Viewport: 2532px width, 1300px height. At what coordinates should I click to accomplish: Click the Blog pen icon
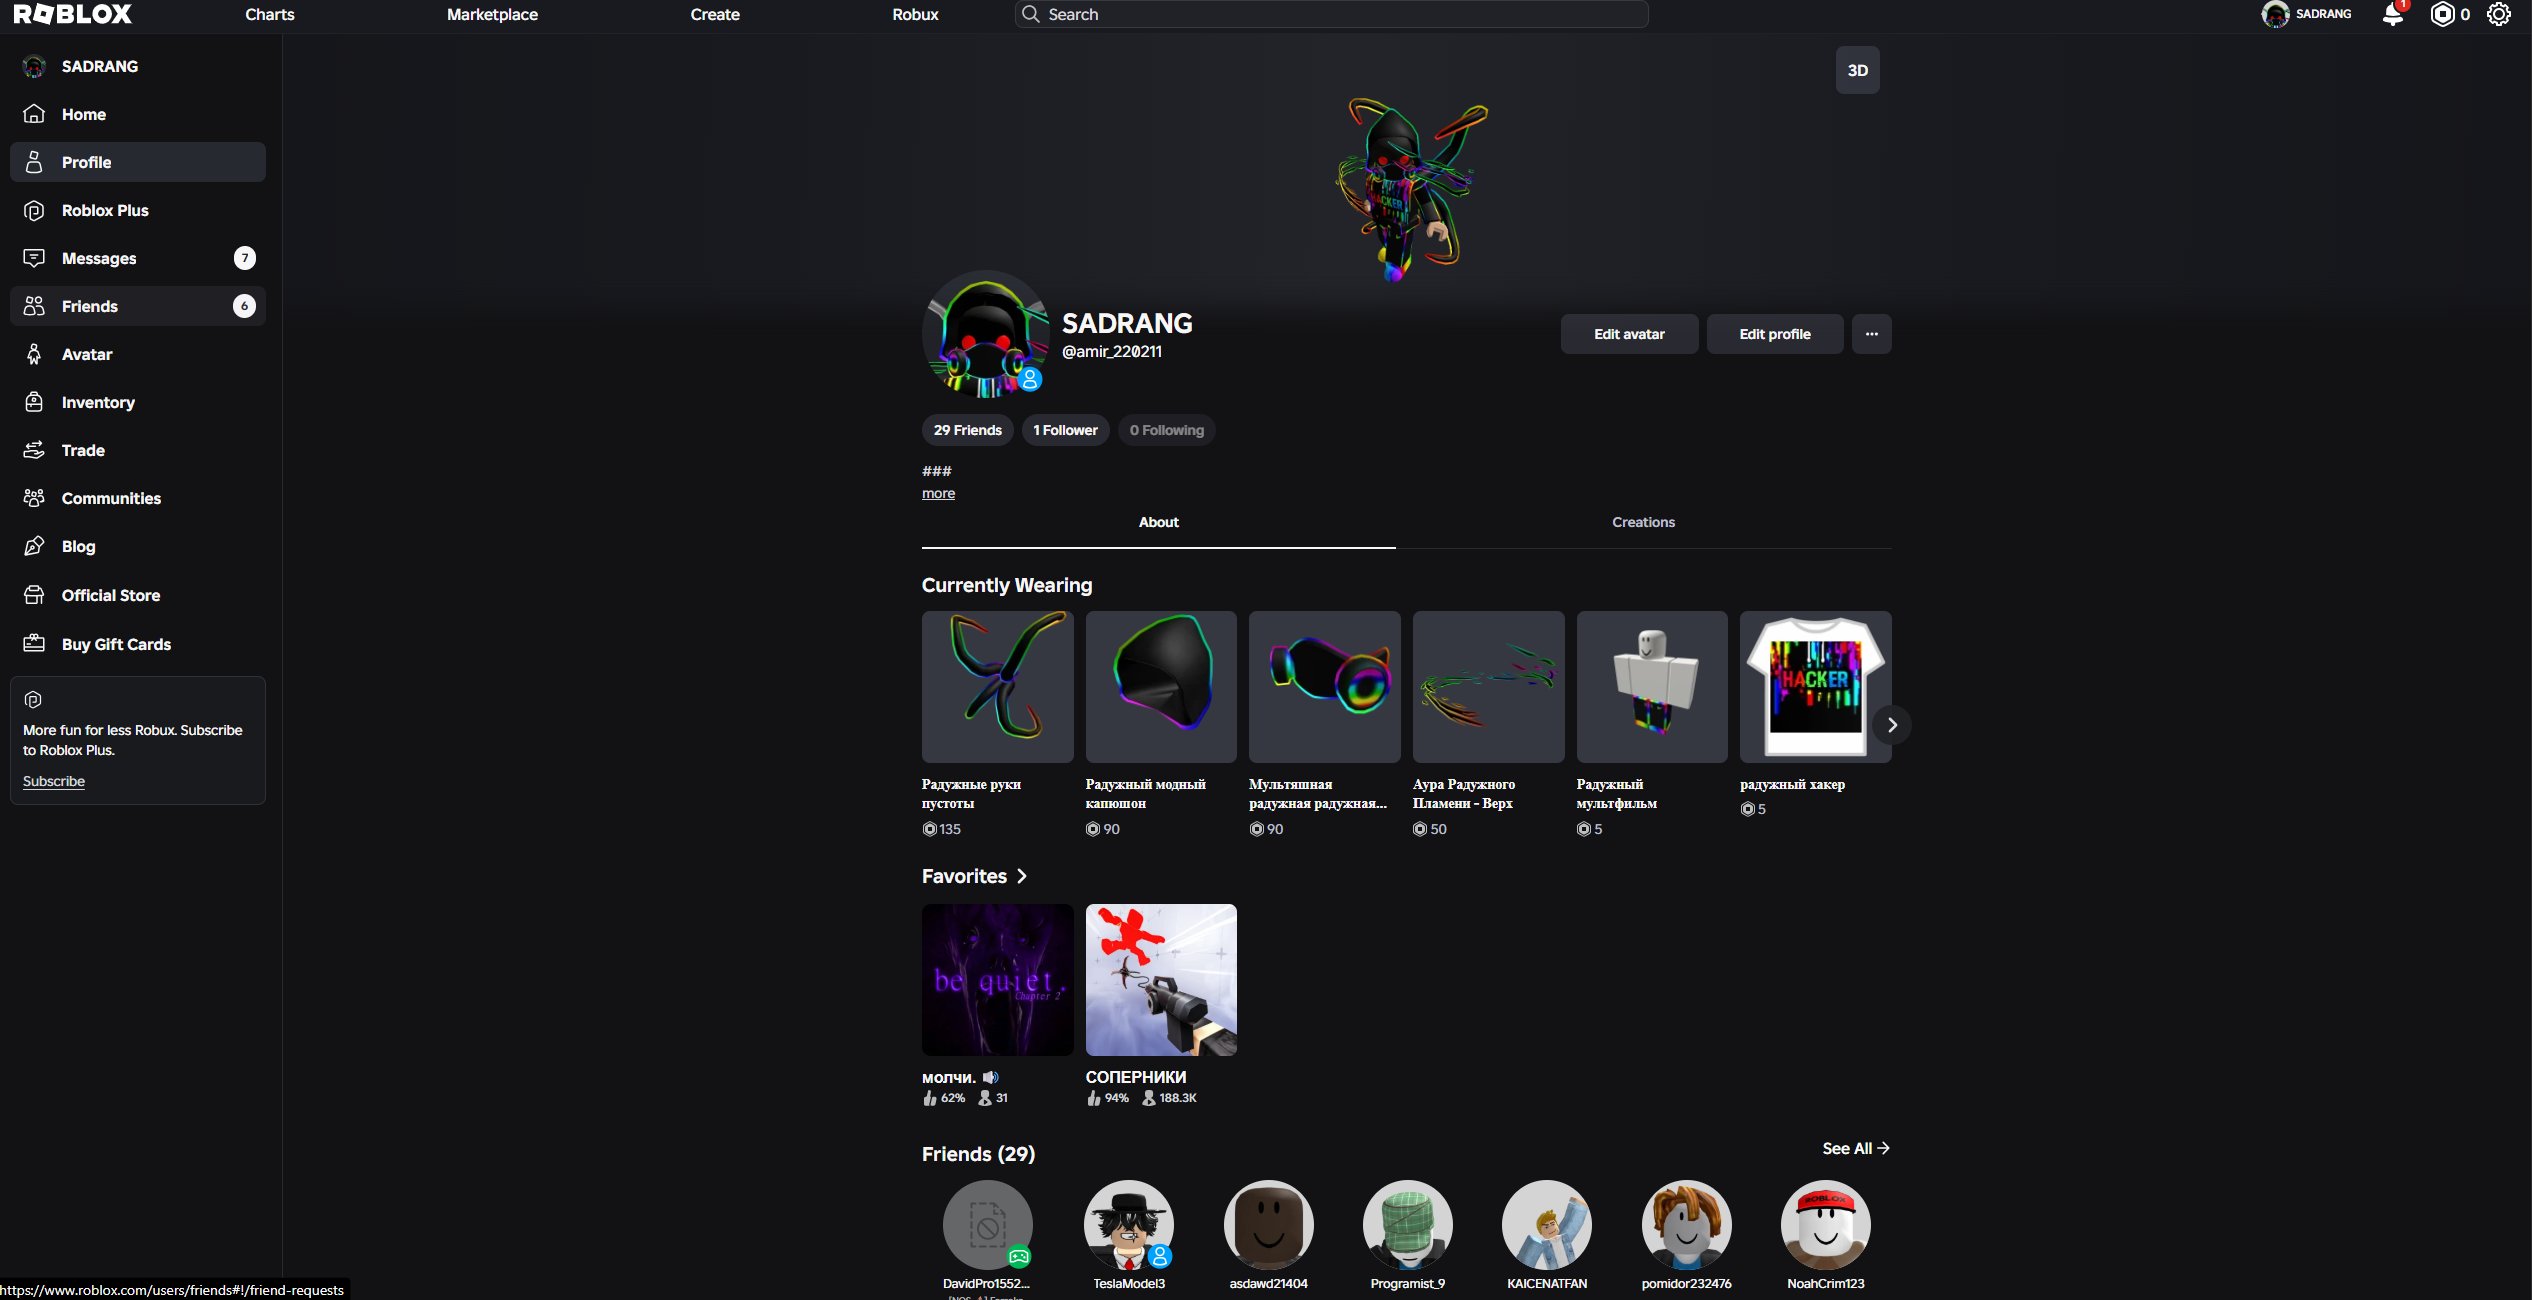coord(34,546)
